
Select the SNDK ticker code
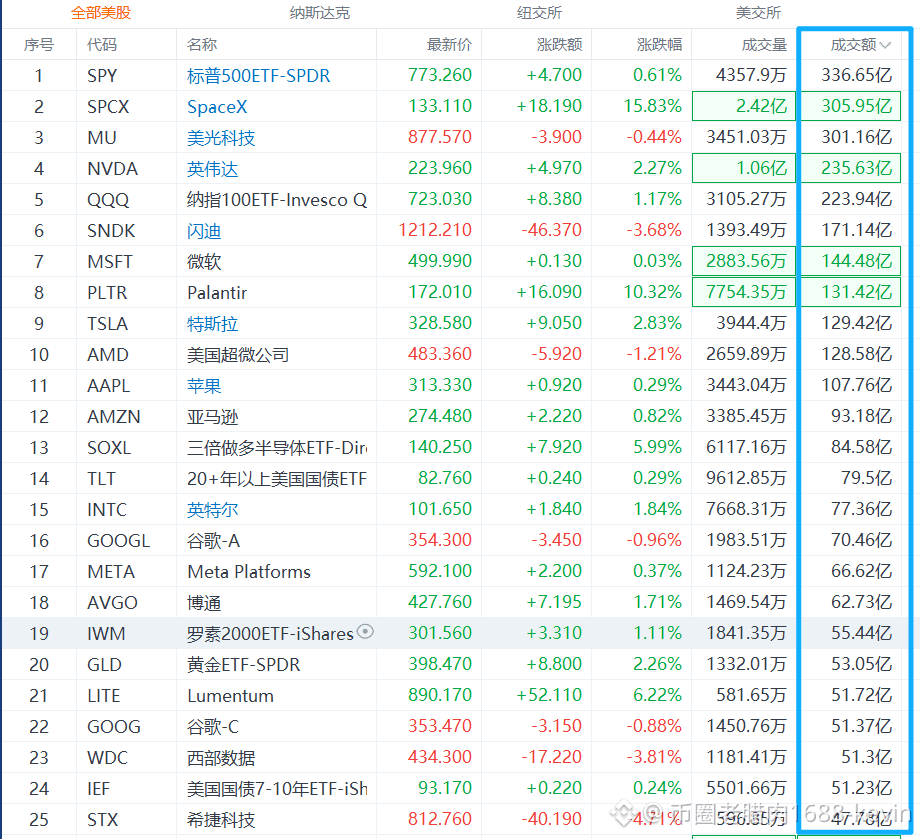pyautogui.click(x=111, y=231)
